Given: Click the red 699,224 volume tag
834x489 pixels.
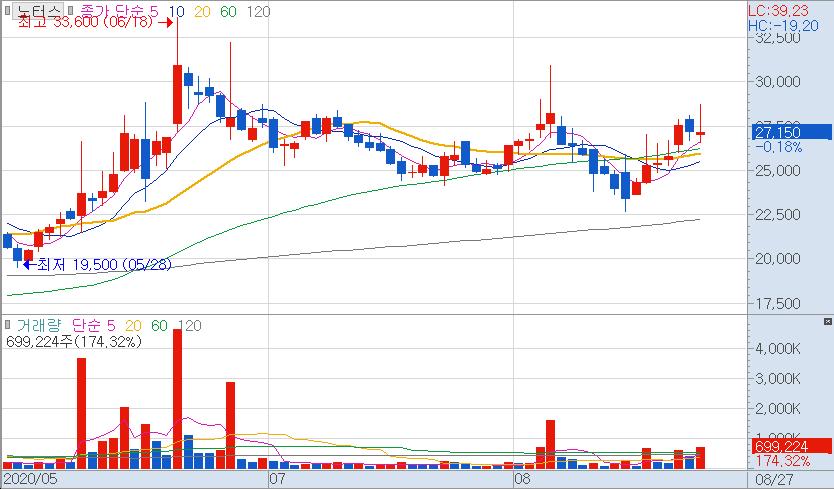Looking at the screenshot, I should click(792, 446).
